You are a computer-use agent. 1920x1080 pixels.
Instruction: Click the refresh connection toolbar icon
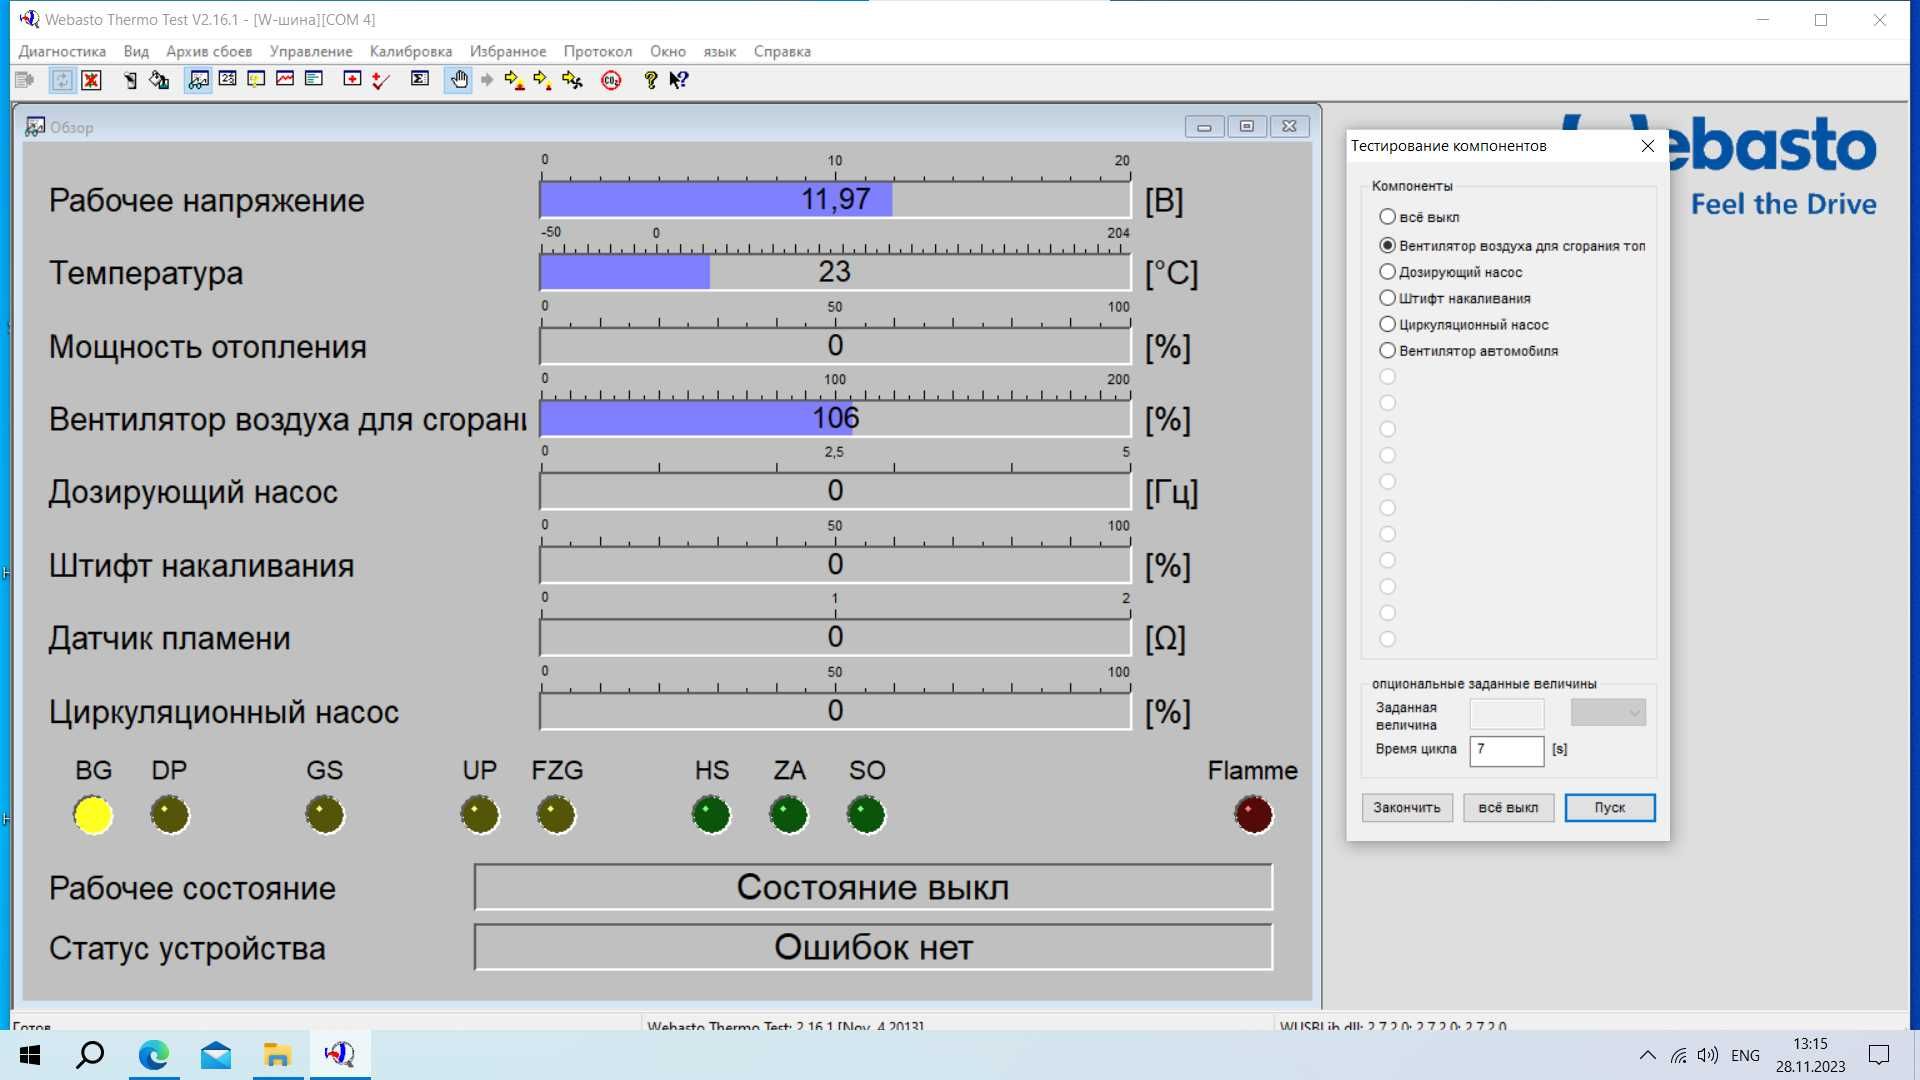point(62,80)
